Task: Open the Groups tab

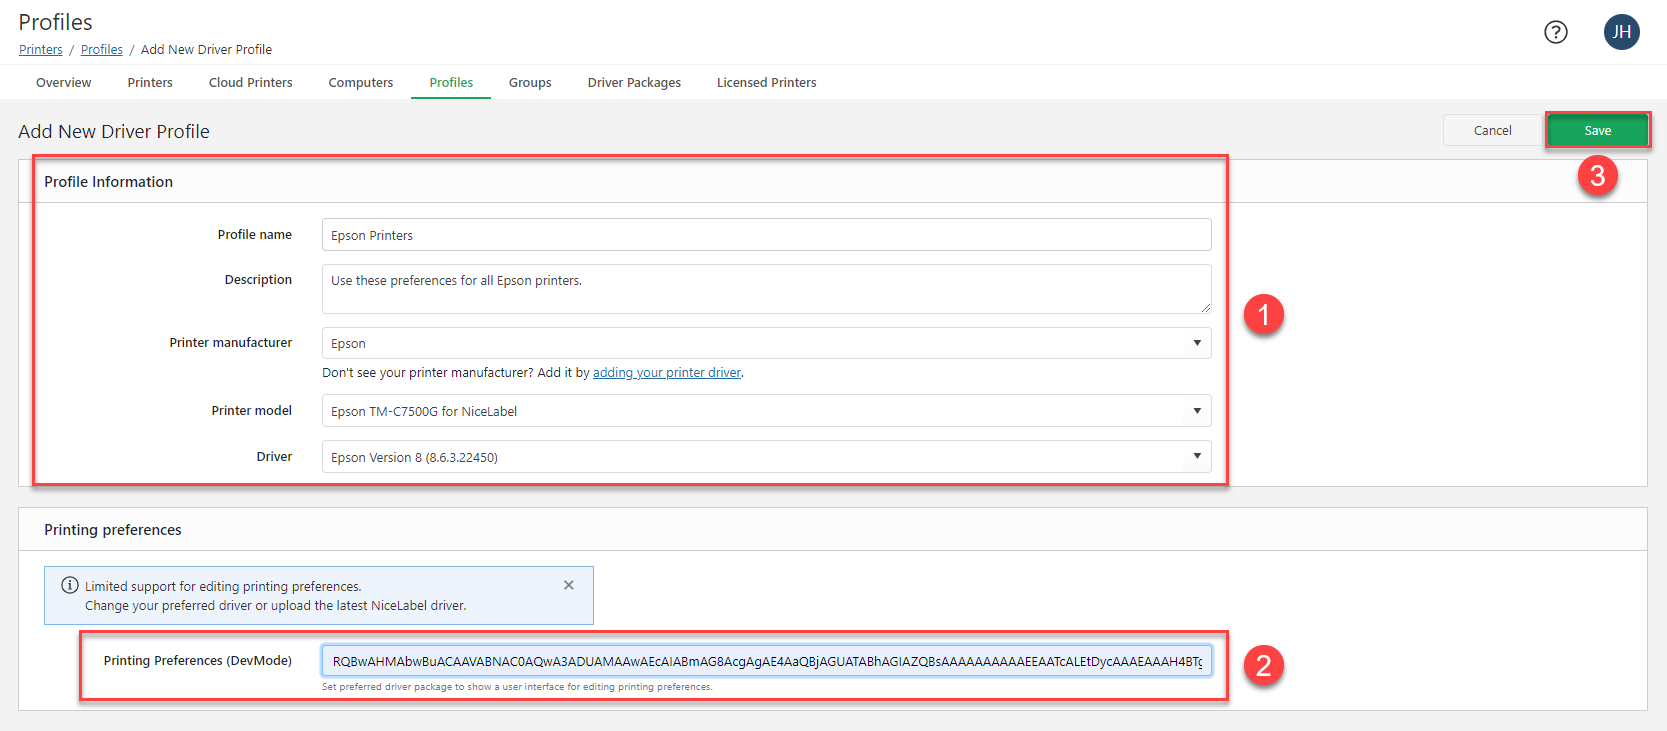Action: pyautogui.click(x=530, y=83)
